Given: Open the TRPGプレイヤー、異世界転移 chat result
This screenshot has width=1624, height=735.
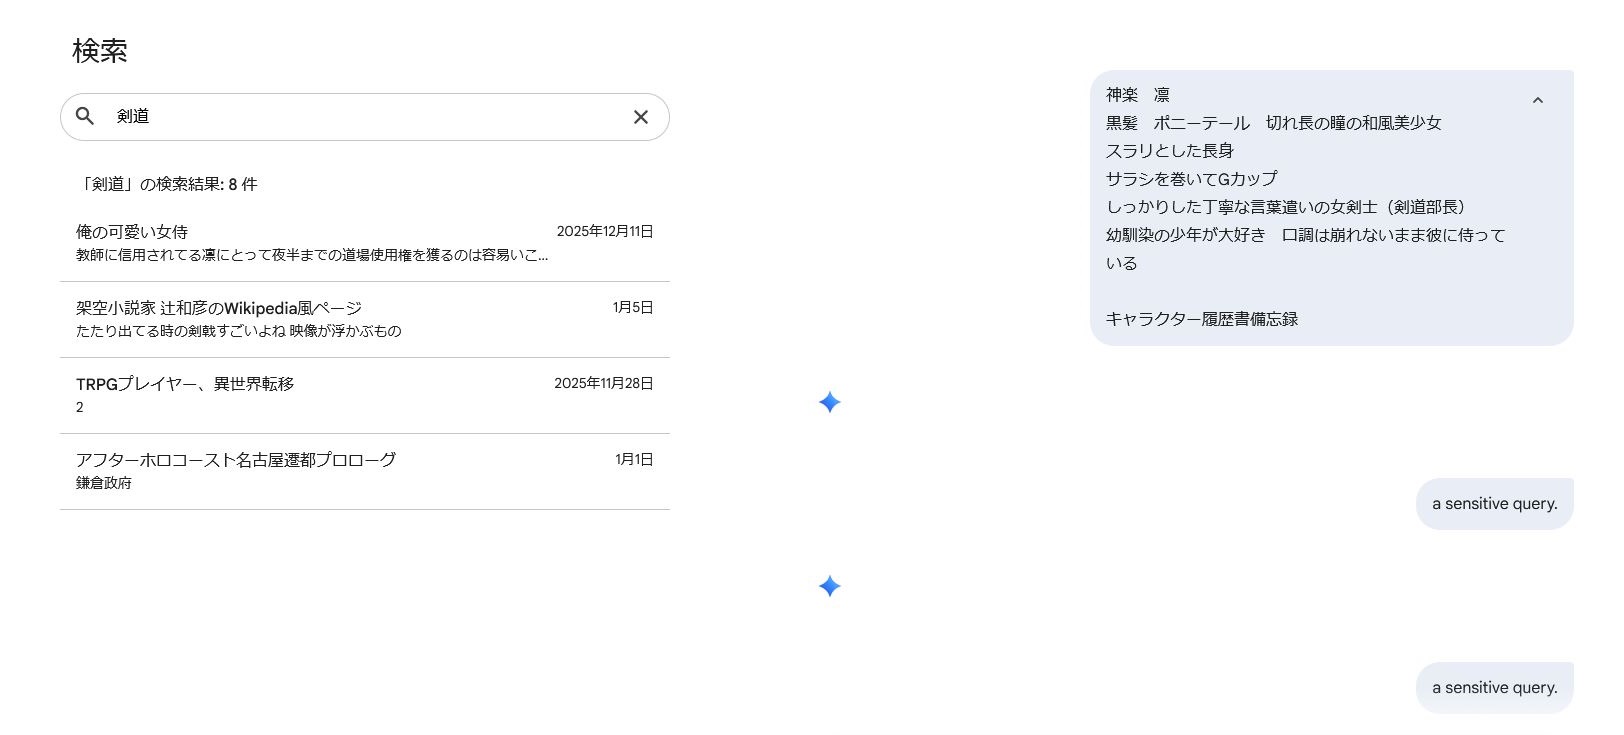Looking at the screenshot, I should coord(185,384).
